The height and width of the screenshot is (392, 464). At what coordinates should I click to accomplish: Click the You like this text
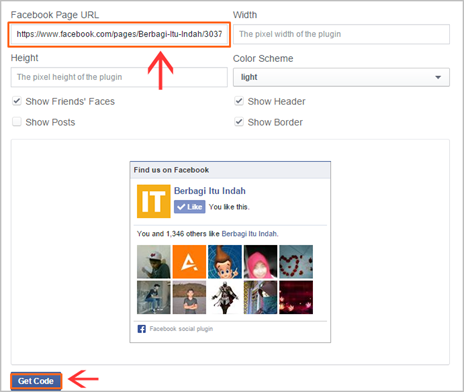pos(229,207)
